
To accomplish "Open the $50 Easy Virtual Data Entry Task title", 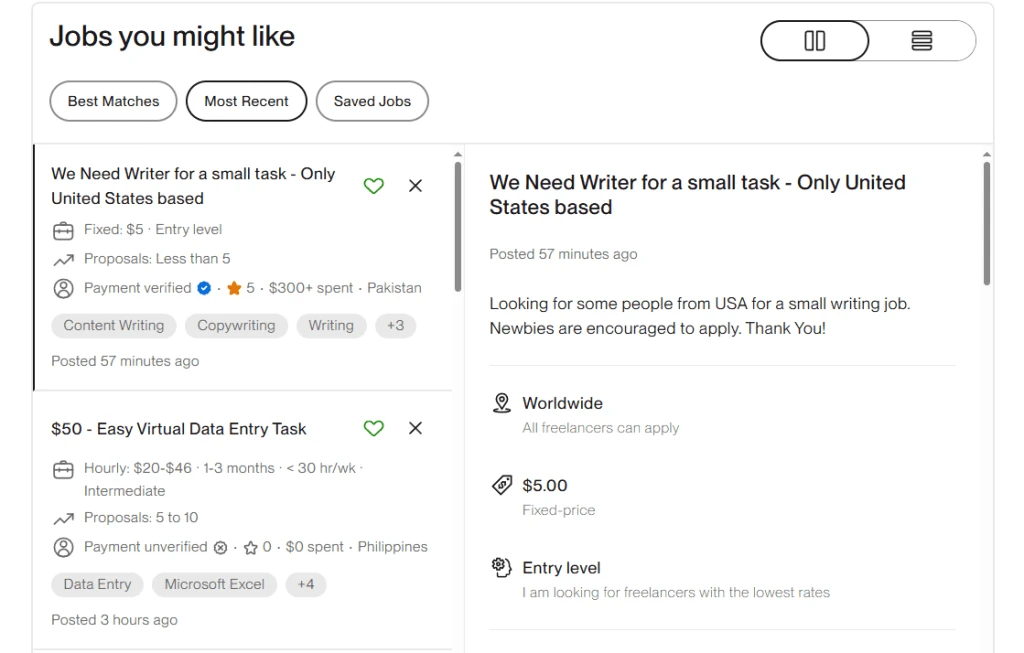I will tap(178, 429).
